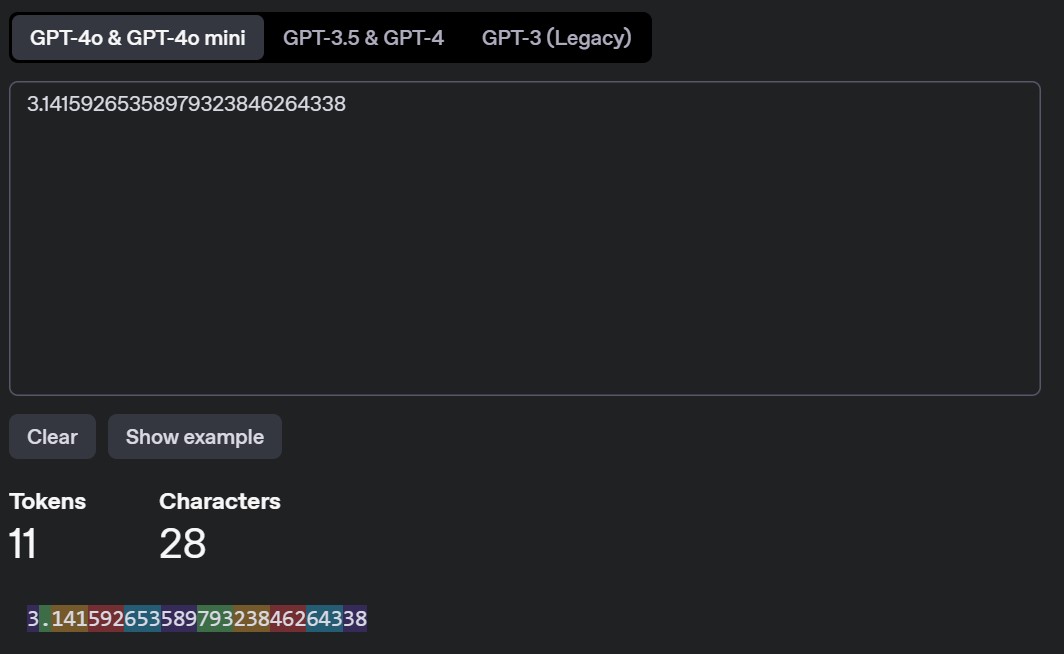Click the Characters heading label
Viewport: 1064px width, 654px height.
pyautogui.click(x=220, y=501)
